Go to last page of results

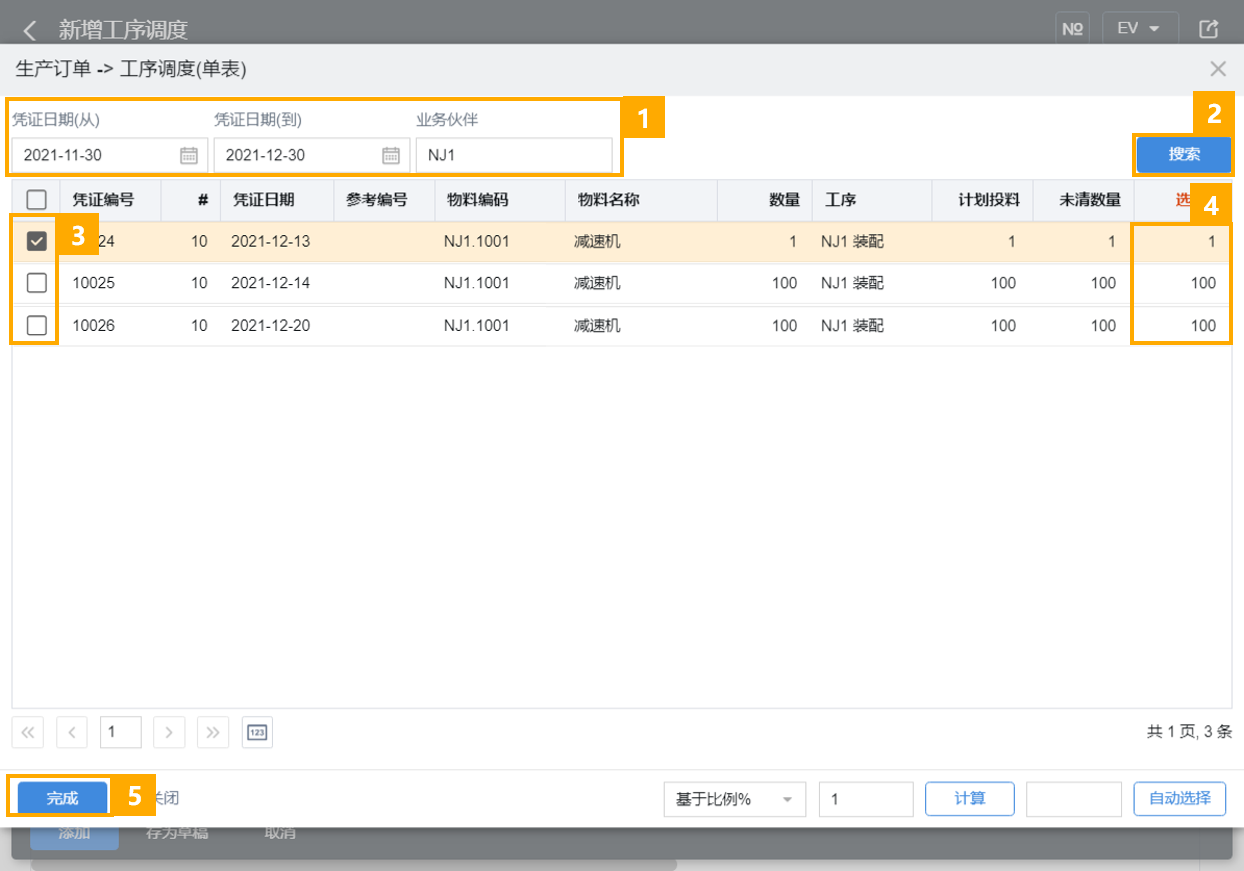point(213,732)
